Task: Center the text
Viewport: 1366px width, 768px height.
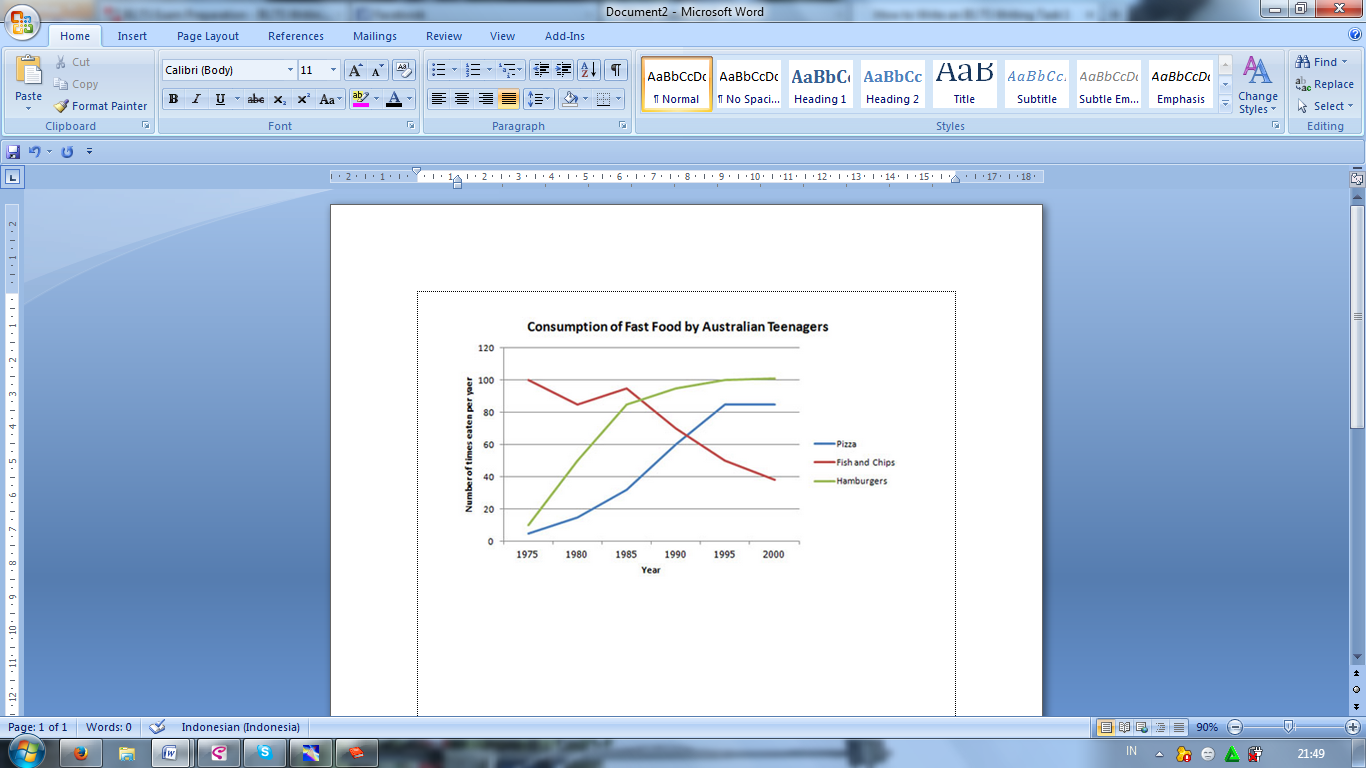Action: tap(462, 99)
